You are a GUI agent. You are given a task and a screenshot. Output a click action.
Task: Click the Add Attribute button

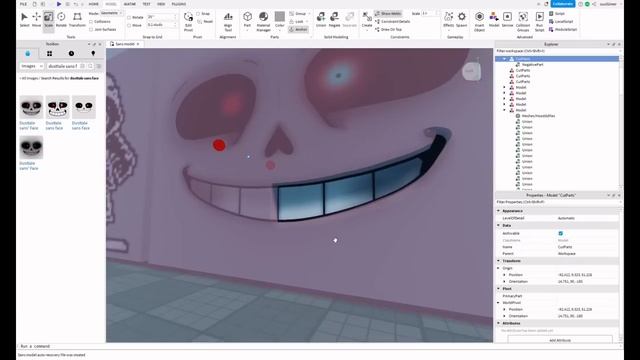560,340
